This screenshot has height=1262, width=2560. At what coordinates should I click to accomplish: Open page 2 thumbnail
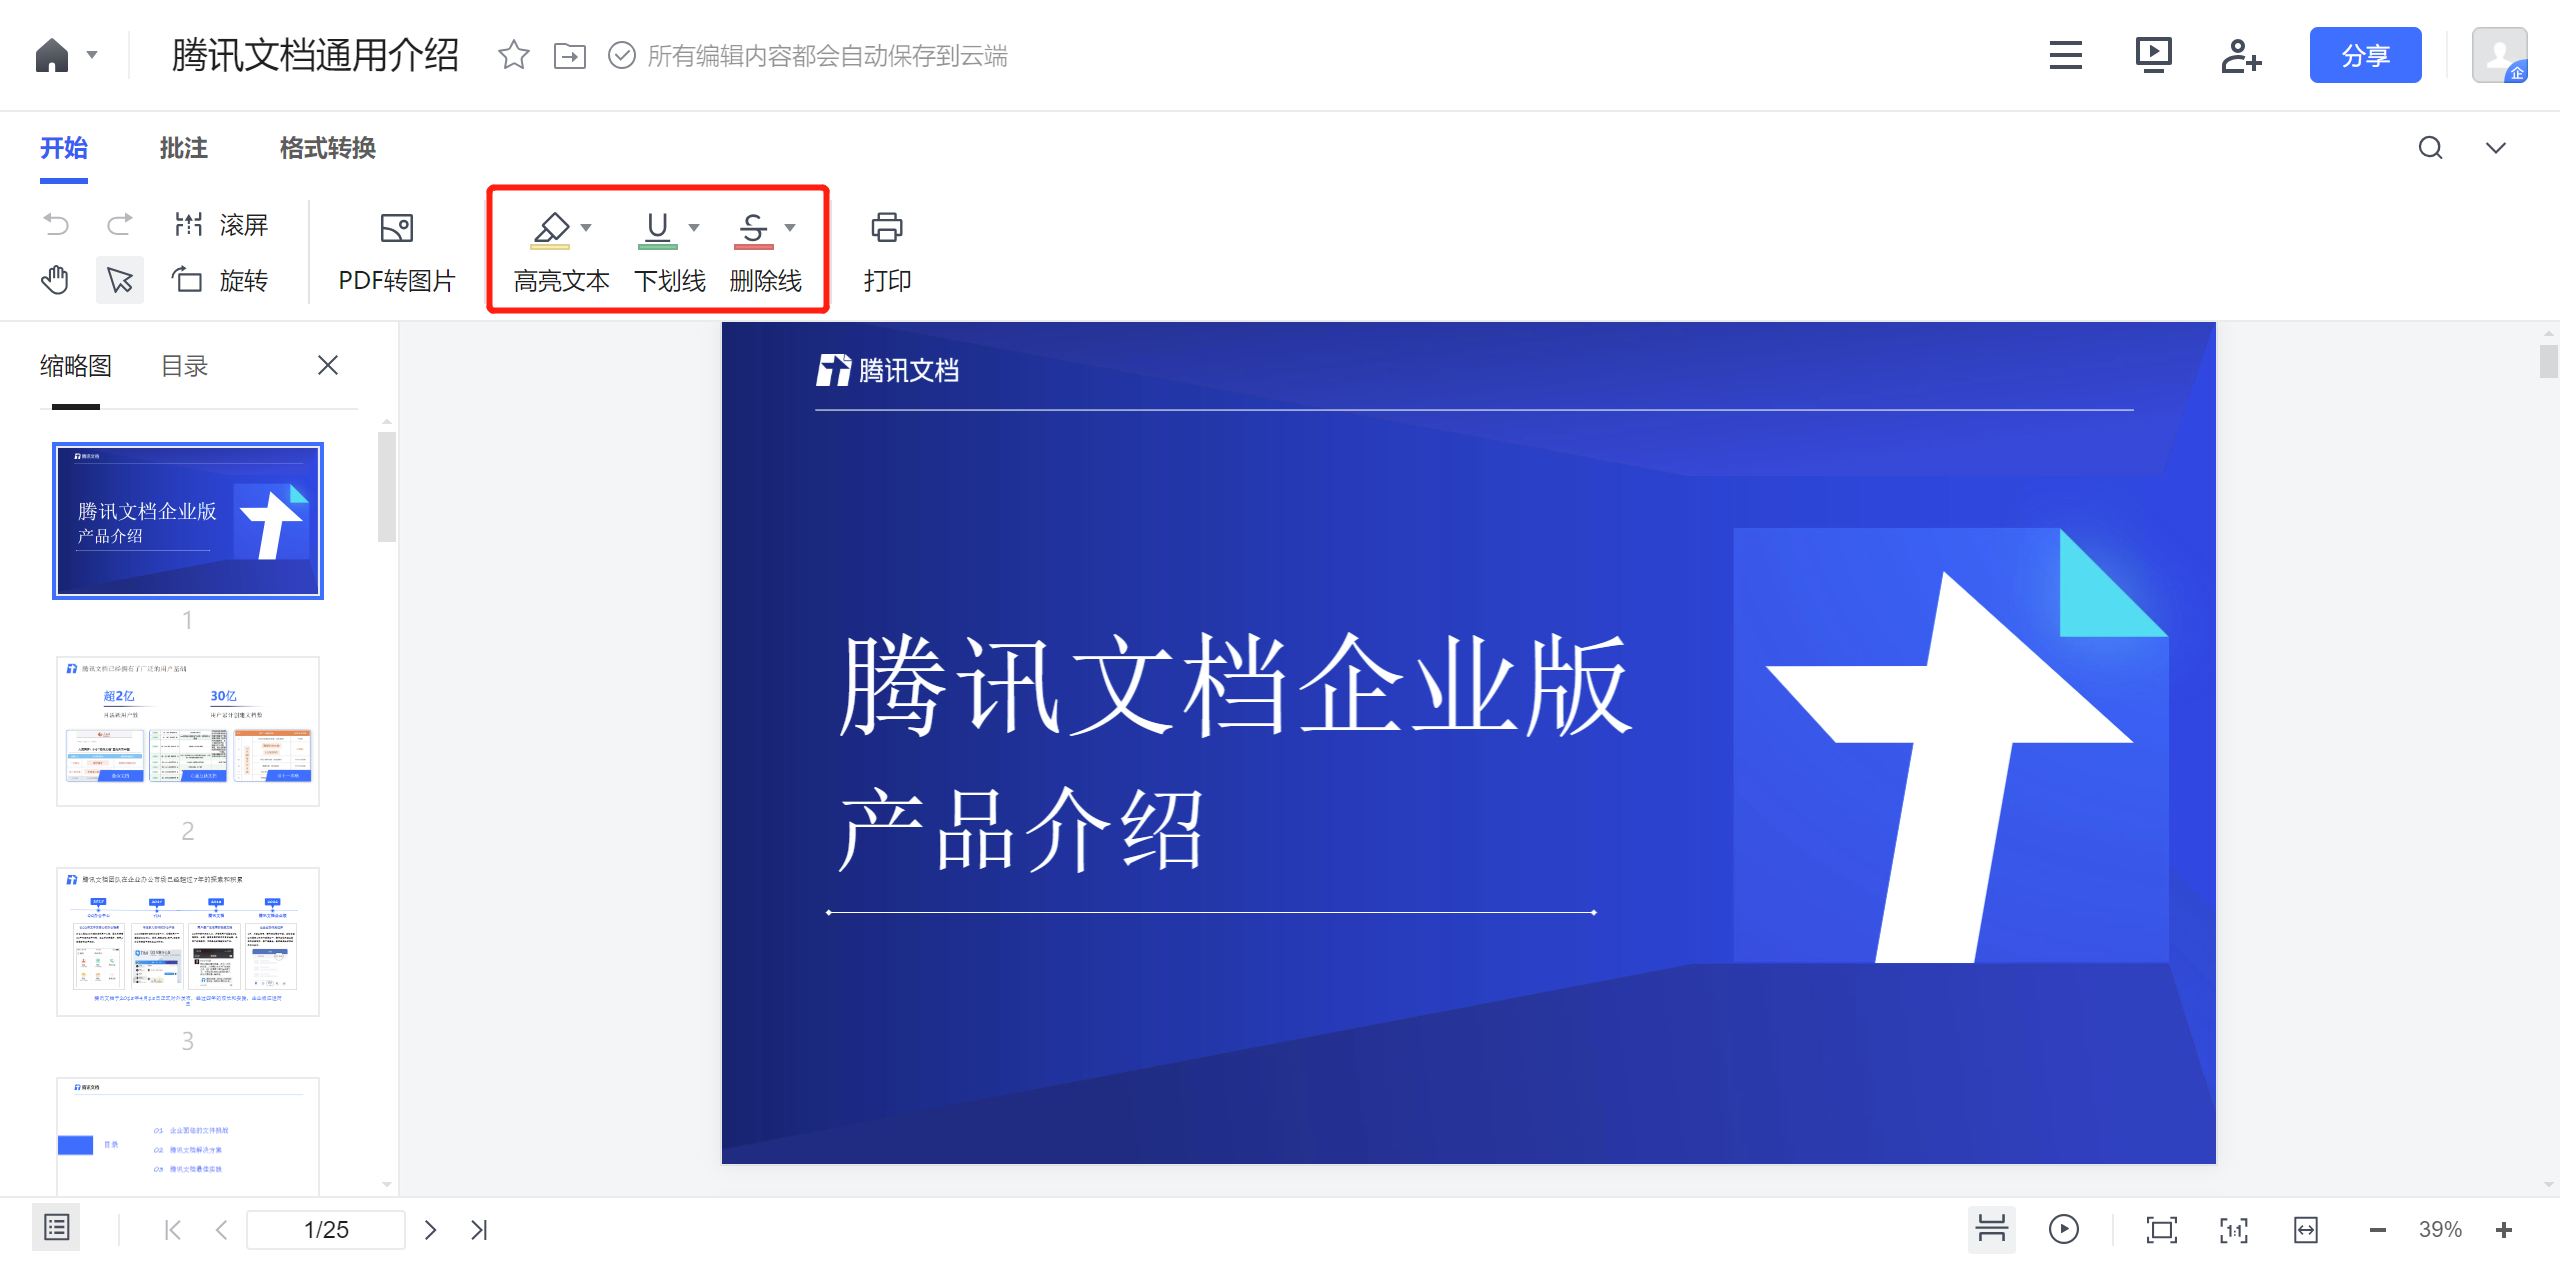click(188, 731)
